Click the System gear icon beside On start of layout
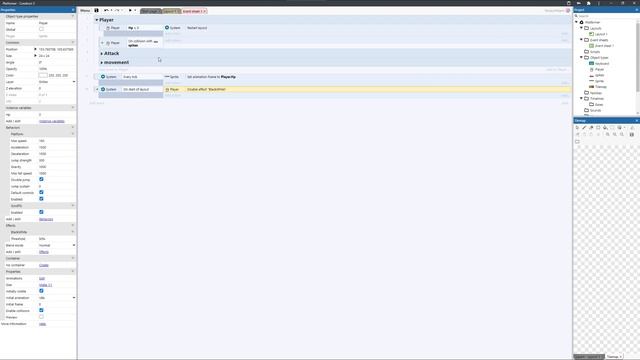640x360 pixels. pyautogui.click(x=103, y=89)
